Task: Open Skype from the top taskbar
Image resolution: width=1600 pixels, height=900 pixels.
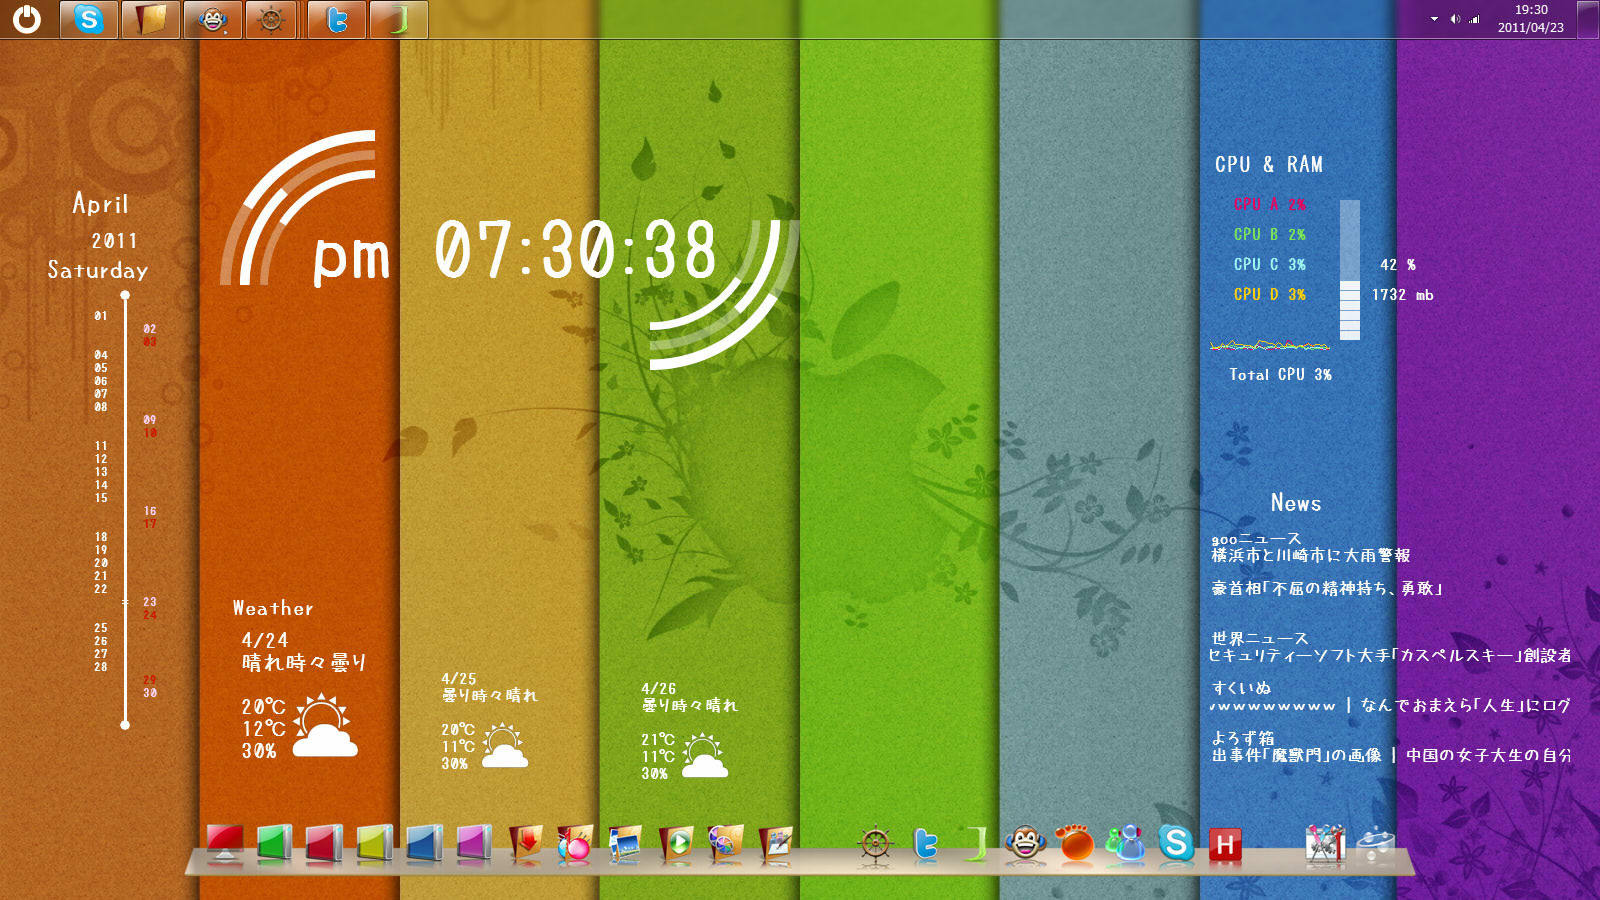Action: (89, 19)
